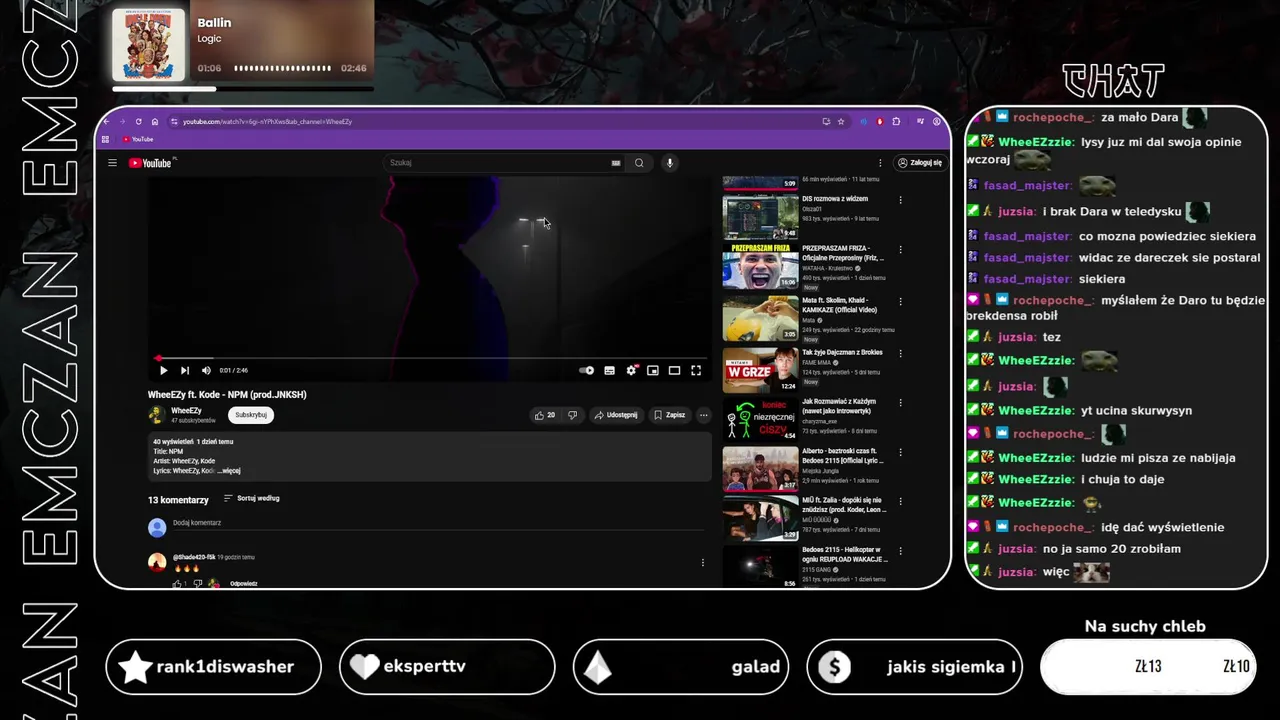Click the Na suchy chleb donation bar
Viewport: 1280px width, 720px height.
pos(1148,666)
